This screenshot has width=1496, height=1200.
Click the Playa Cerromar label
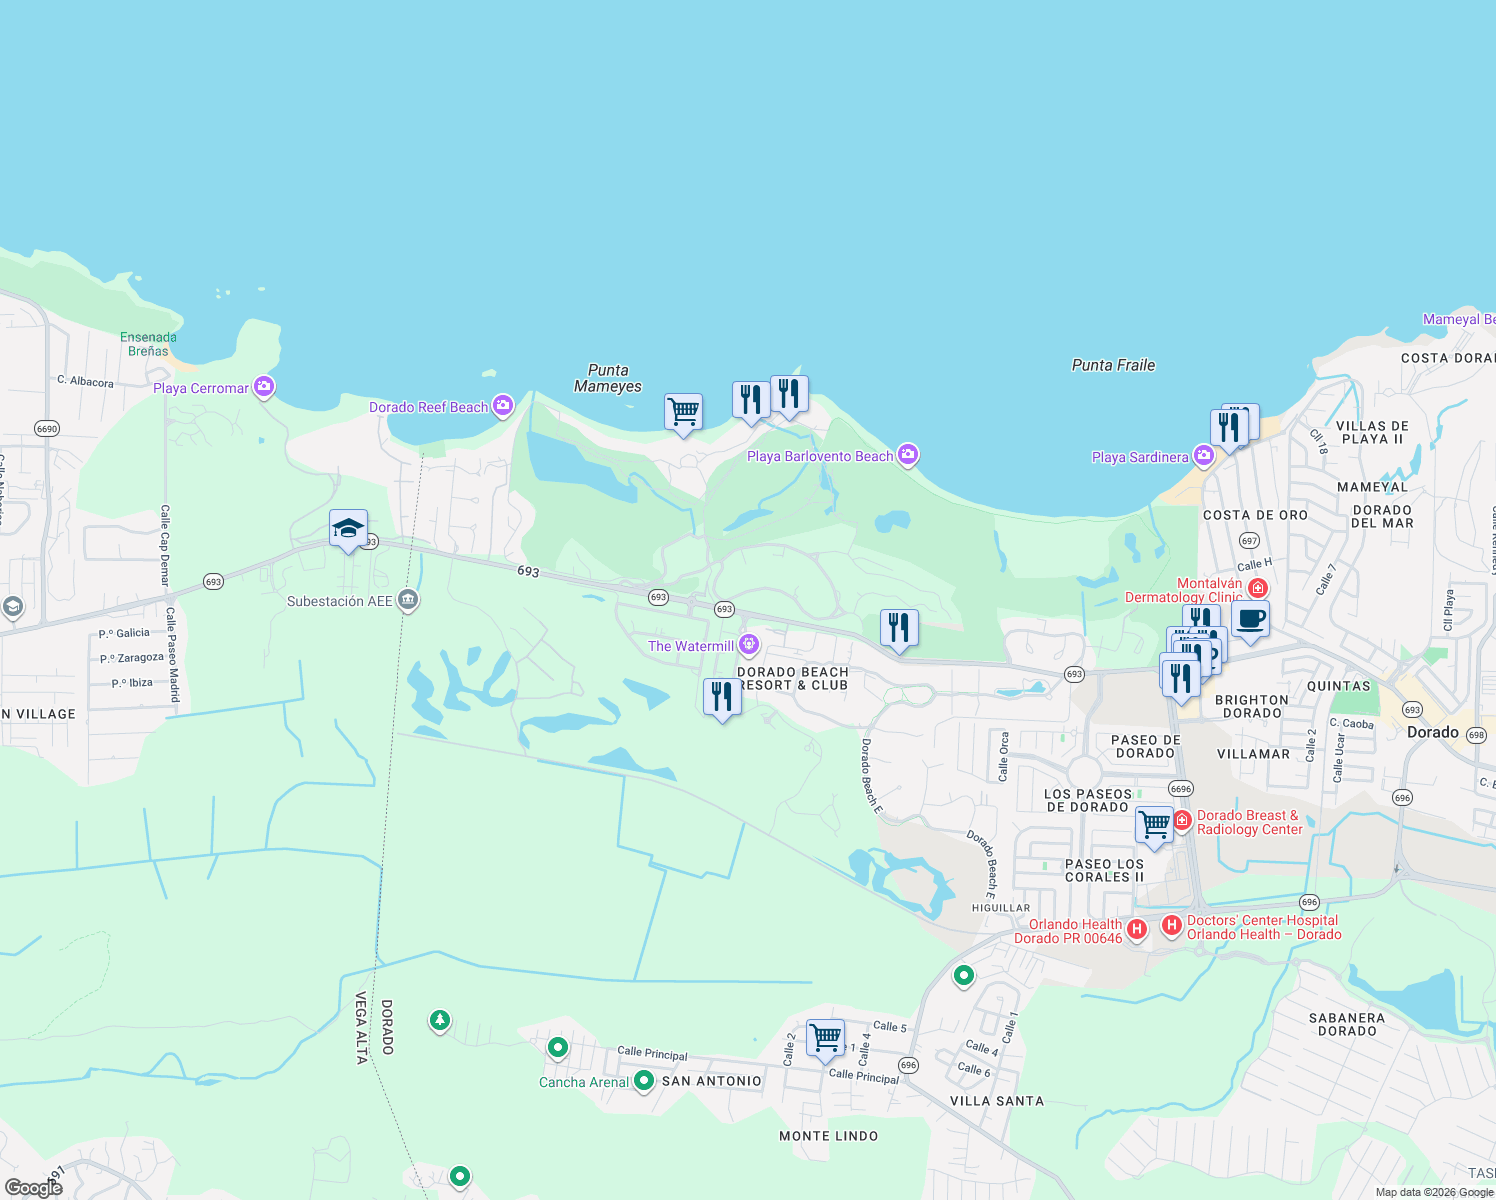pyautogui.click(x=201, y=388)
